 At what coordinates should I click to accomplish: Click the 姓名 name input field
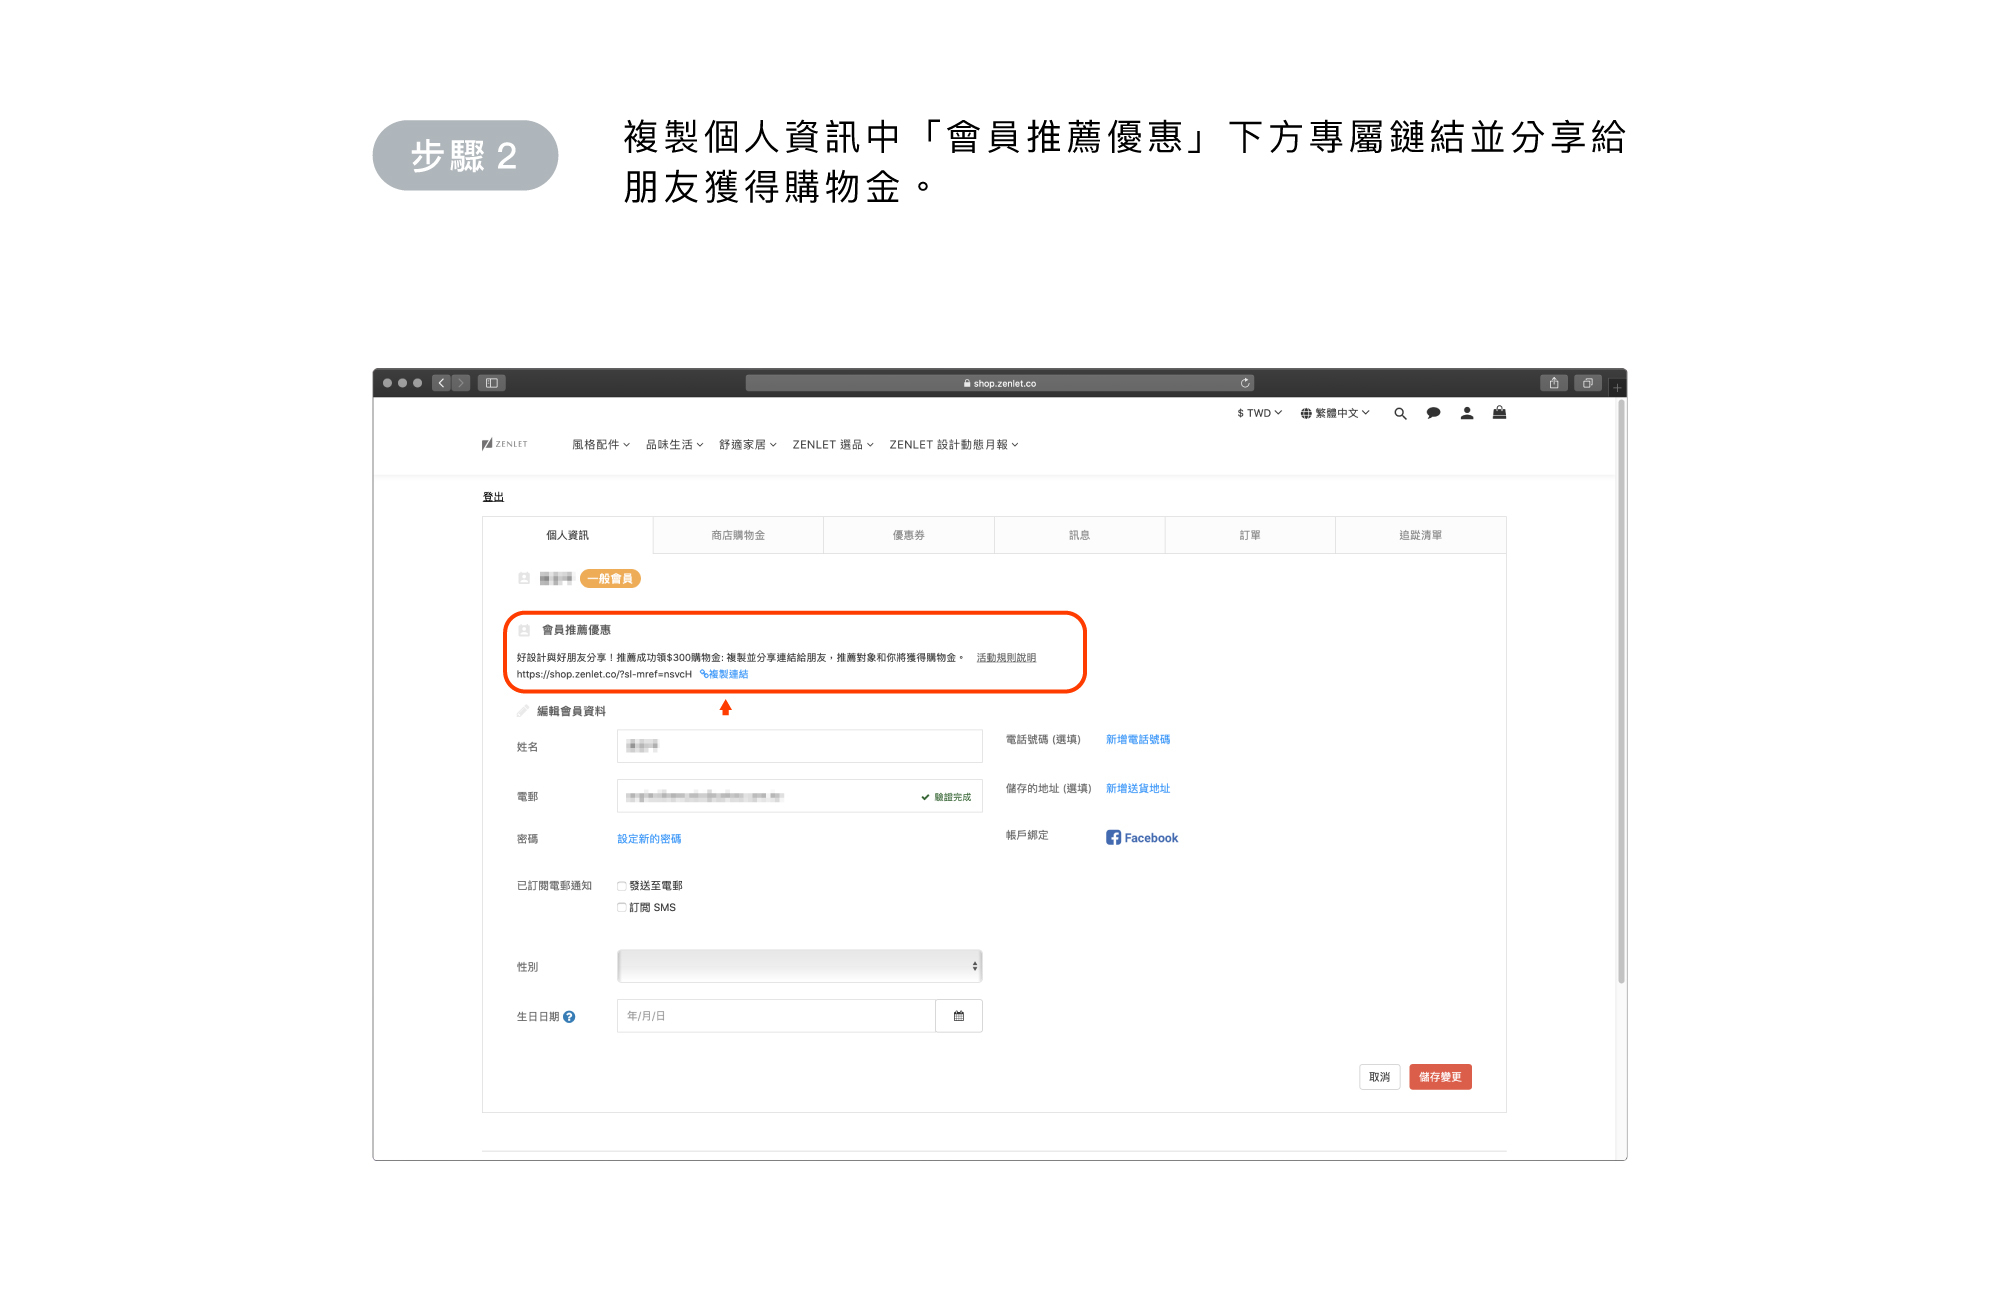[799, 746]
